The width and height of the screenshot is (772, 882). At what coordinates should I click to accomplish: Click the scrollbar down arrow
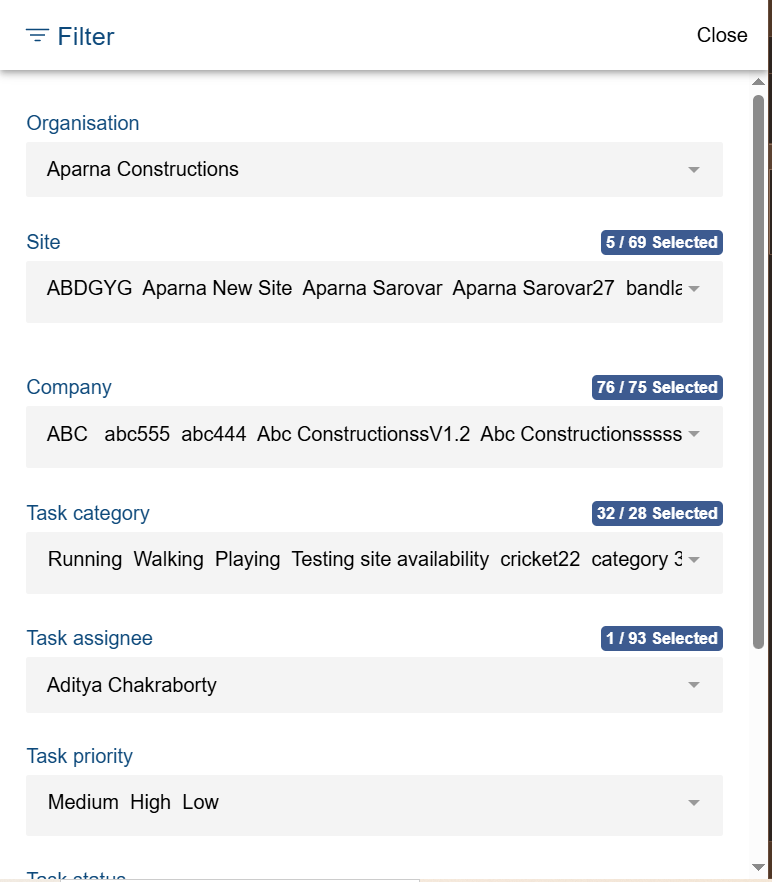point(759,866)
